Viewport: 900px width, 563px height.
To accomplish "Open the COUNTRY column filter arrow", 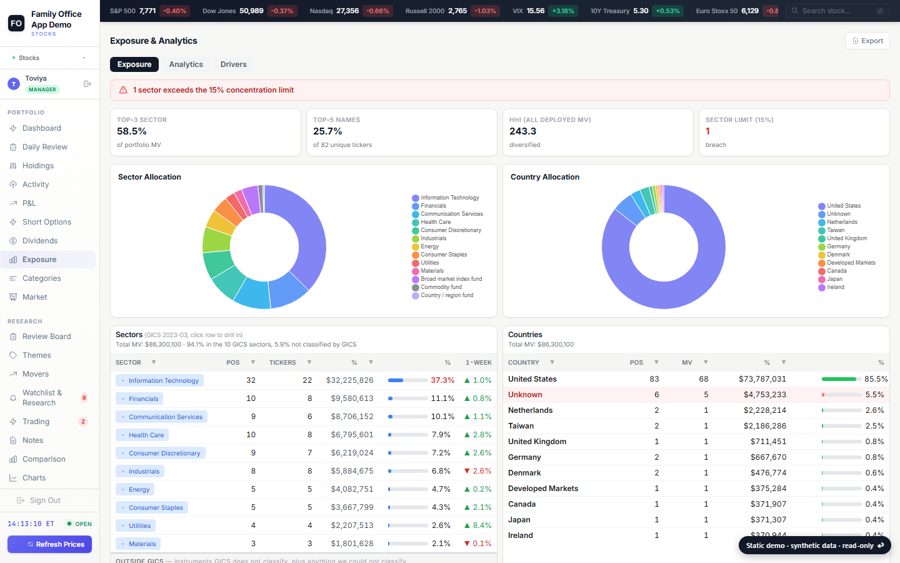I will pos(552,362).
